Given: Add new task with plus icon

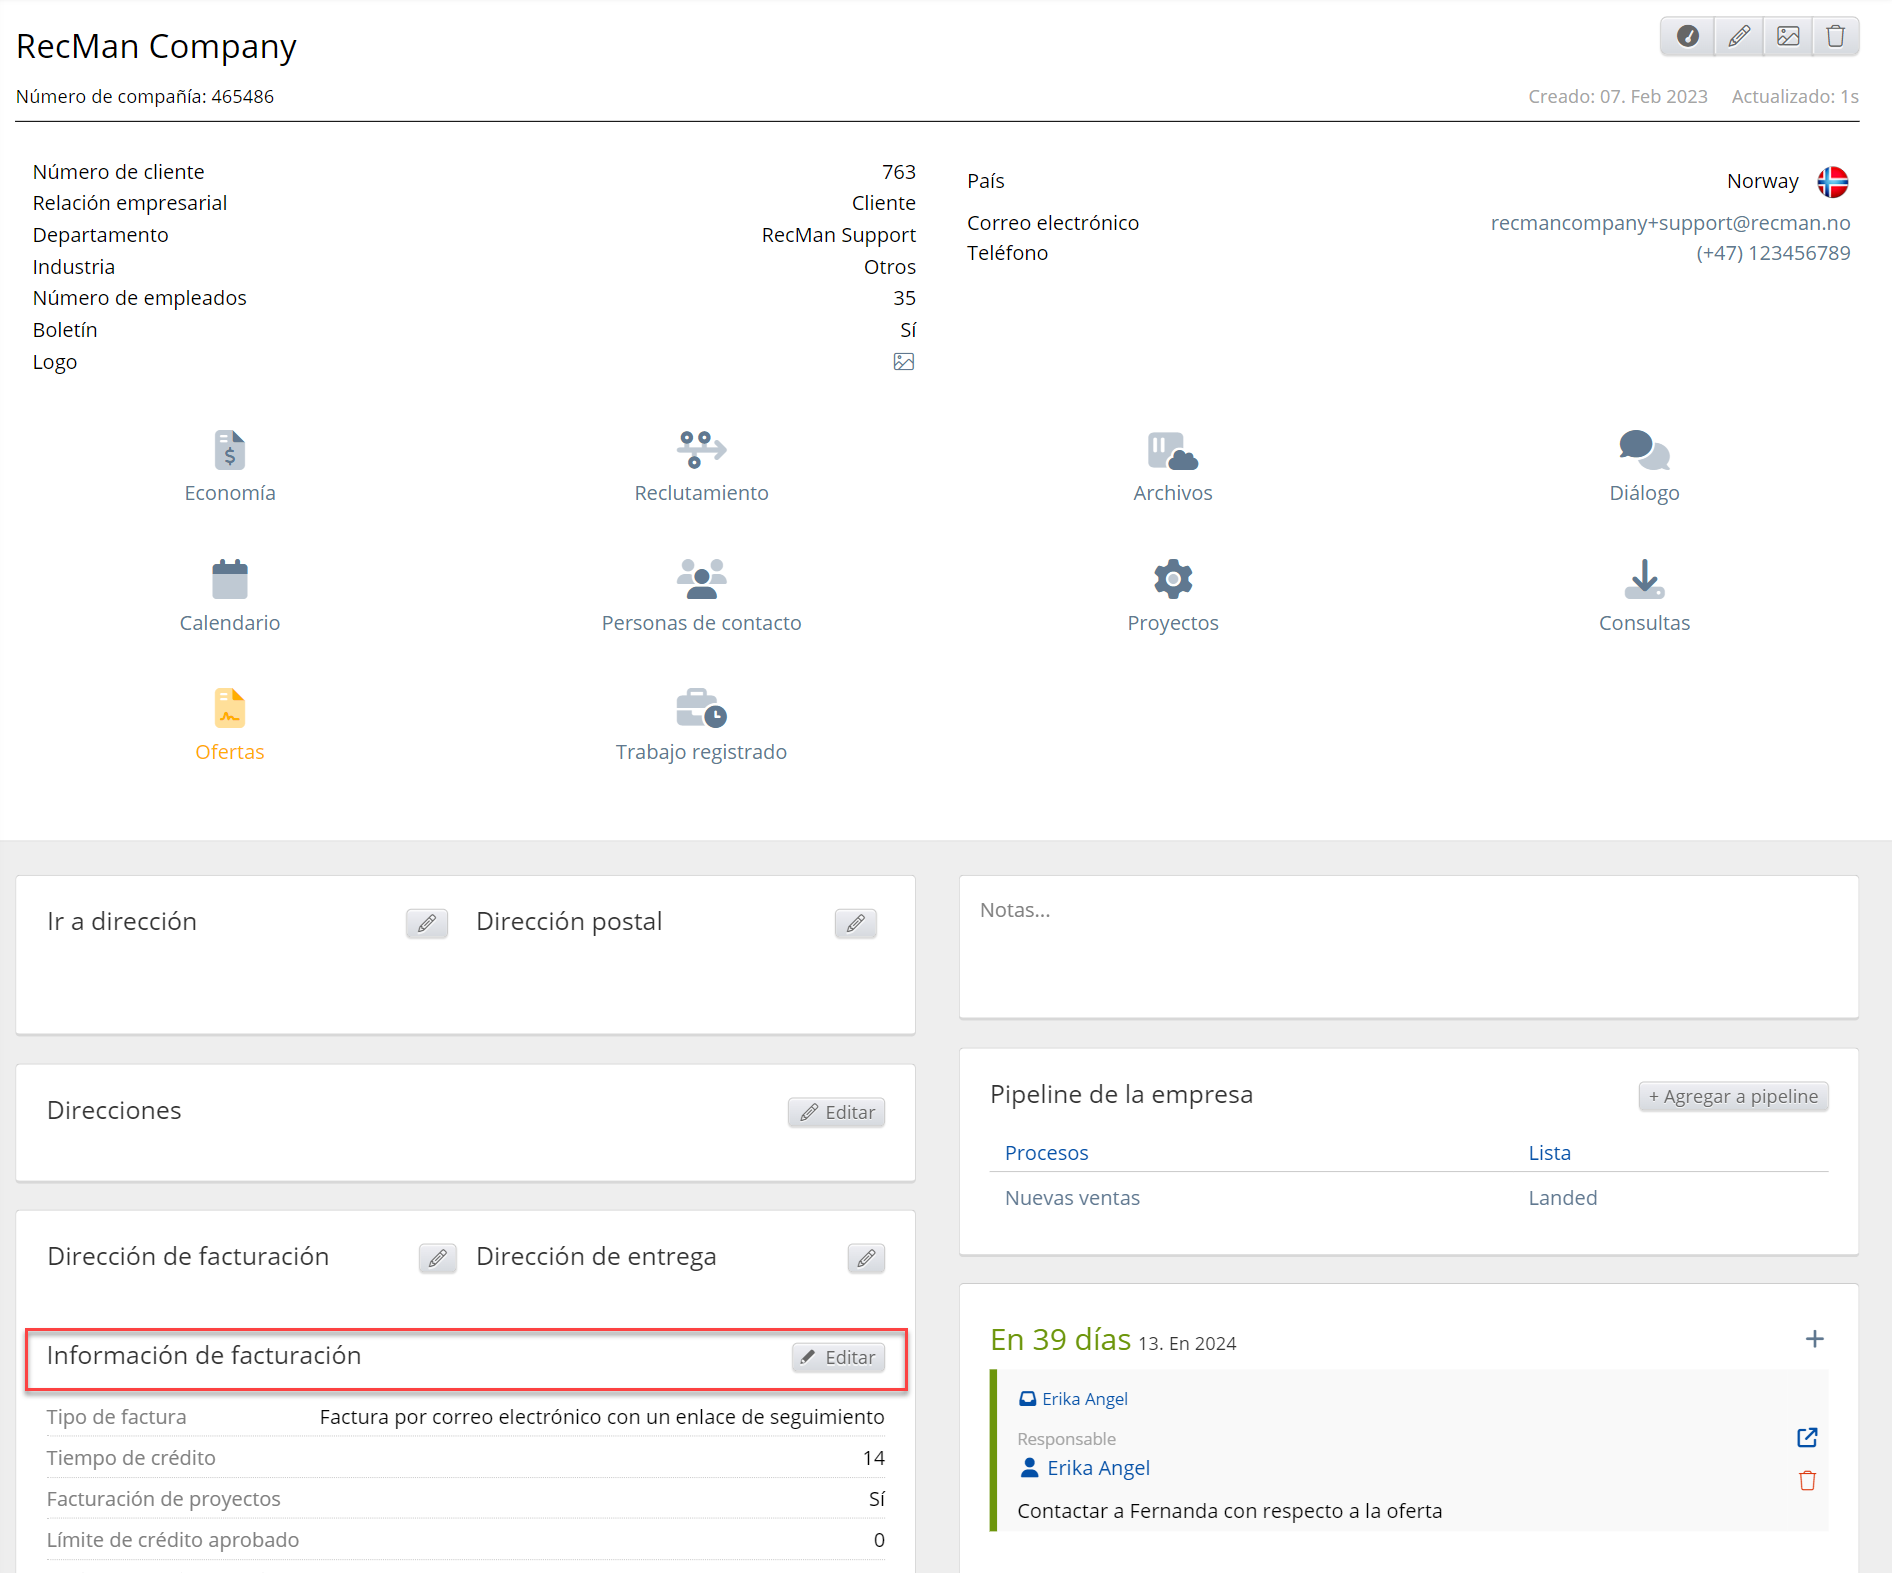Looking at the screenshot, I should [1814, 1339].
